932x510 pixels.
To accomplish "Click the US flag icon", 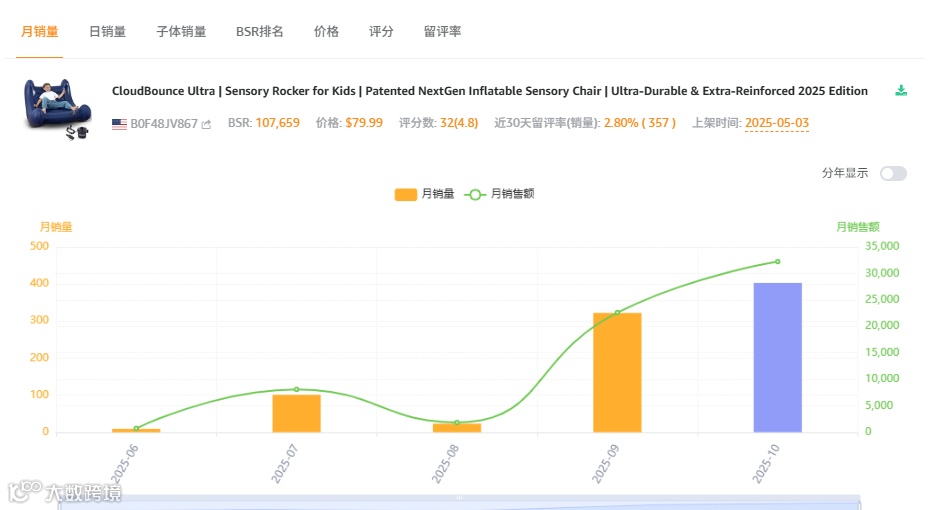I will pyautogui.click(x=119, y=124).
